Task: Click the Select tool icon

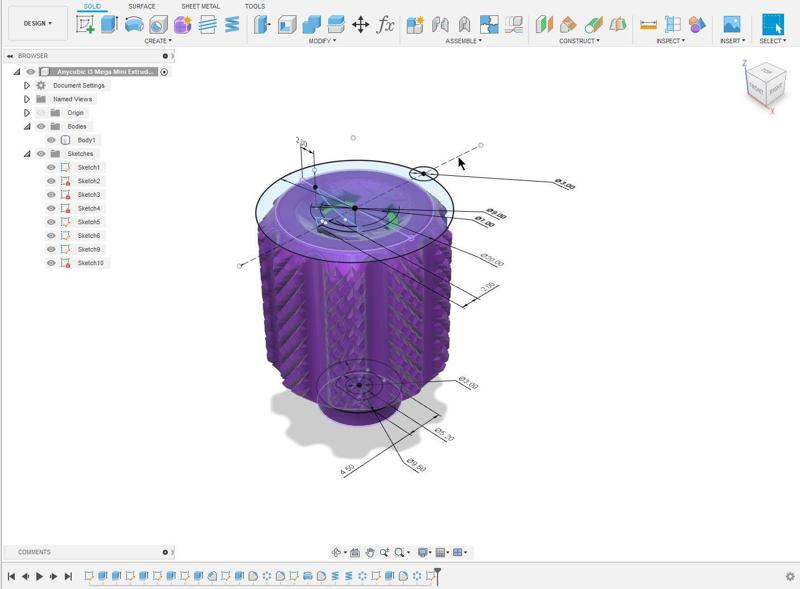Action: coord(773,25)
